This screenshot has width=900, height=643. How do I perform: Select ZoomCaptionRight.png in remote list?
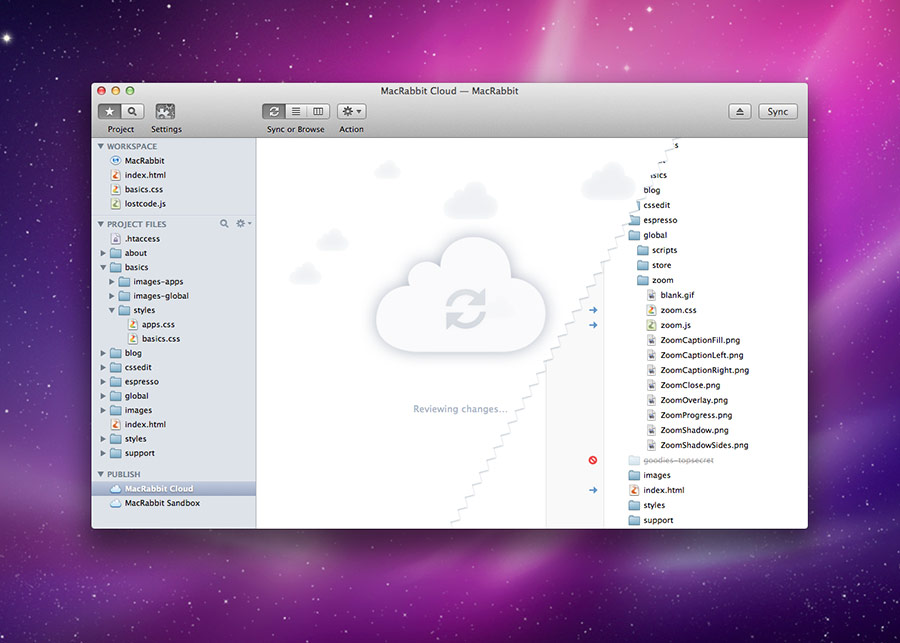click(x=698, y=370)
